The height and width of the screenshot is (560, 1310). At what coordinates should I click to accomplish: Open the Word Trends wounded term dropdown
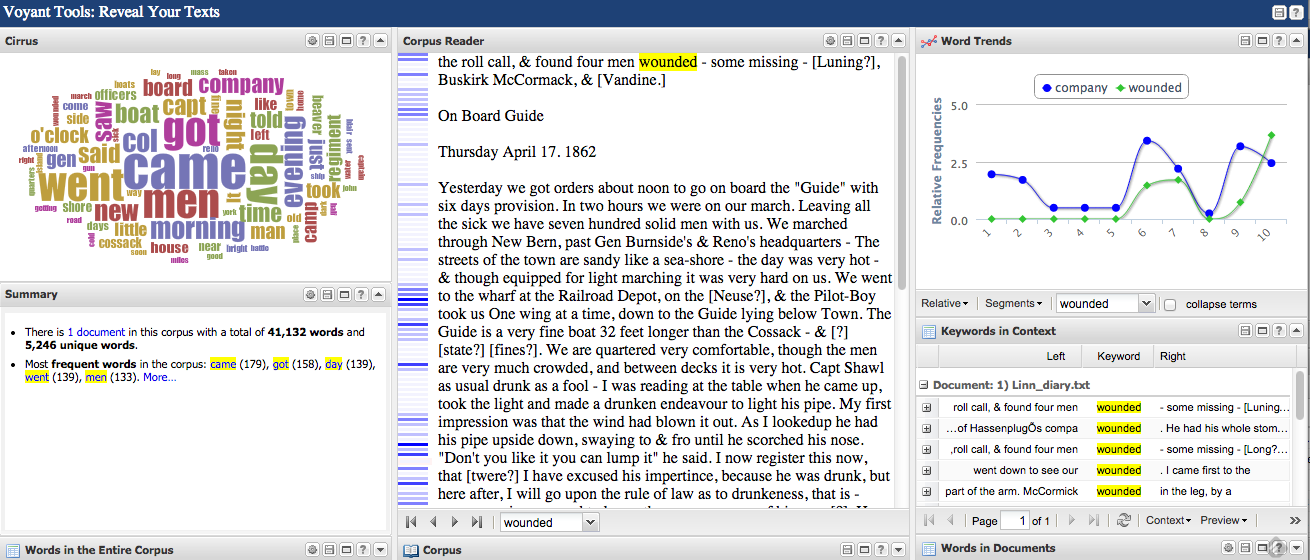(1147, 304)
